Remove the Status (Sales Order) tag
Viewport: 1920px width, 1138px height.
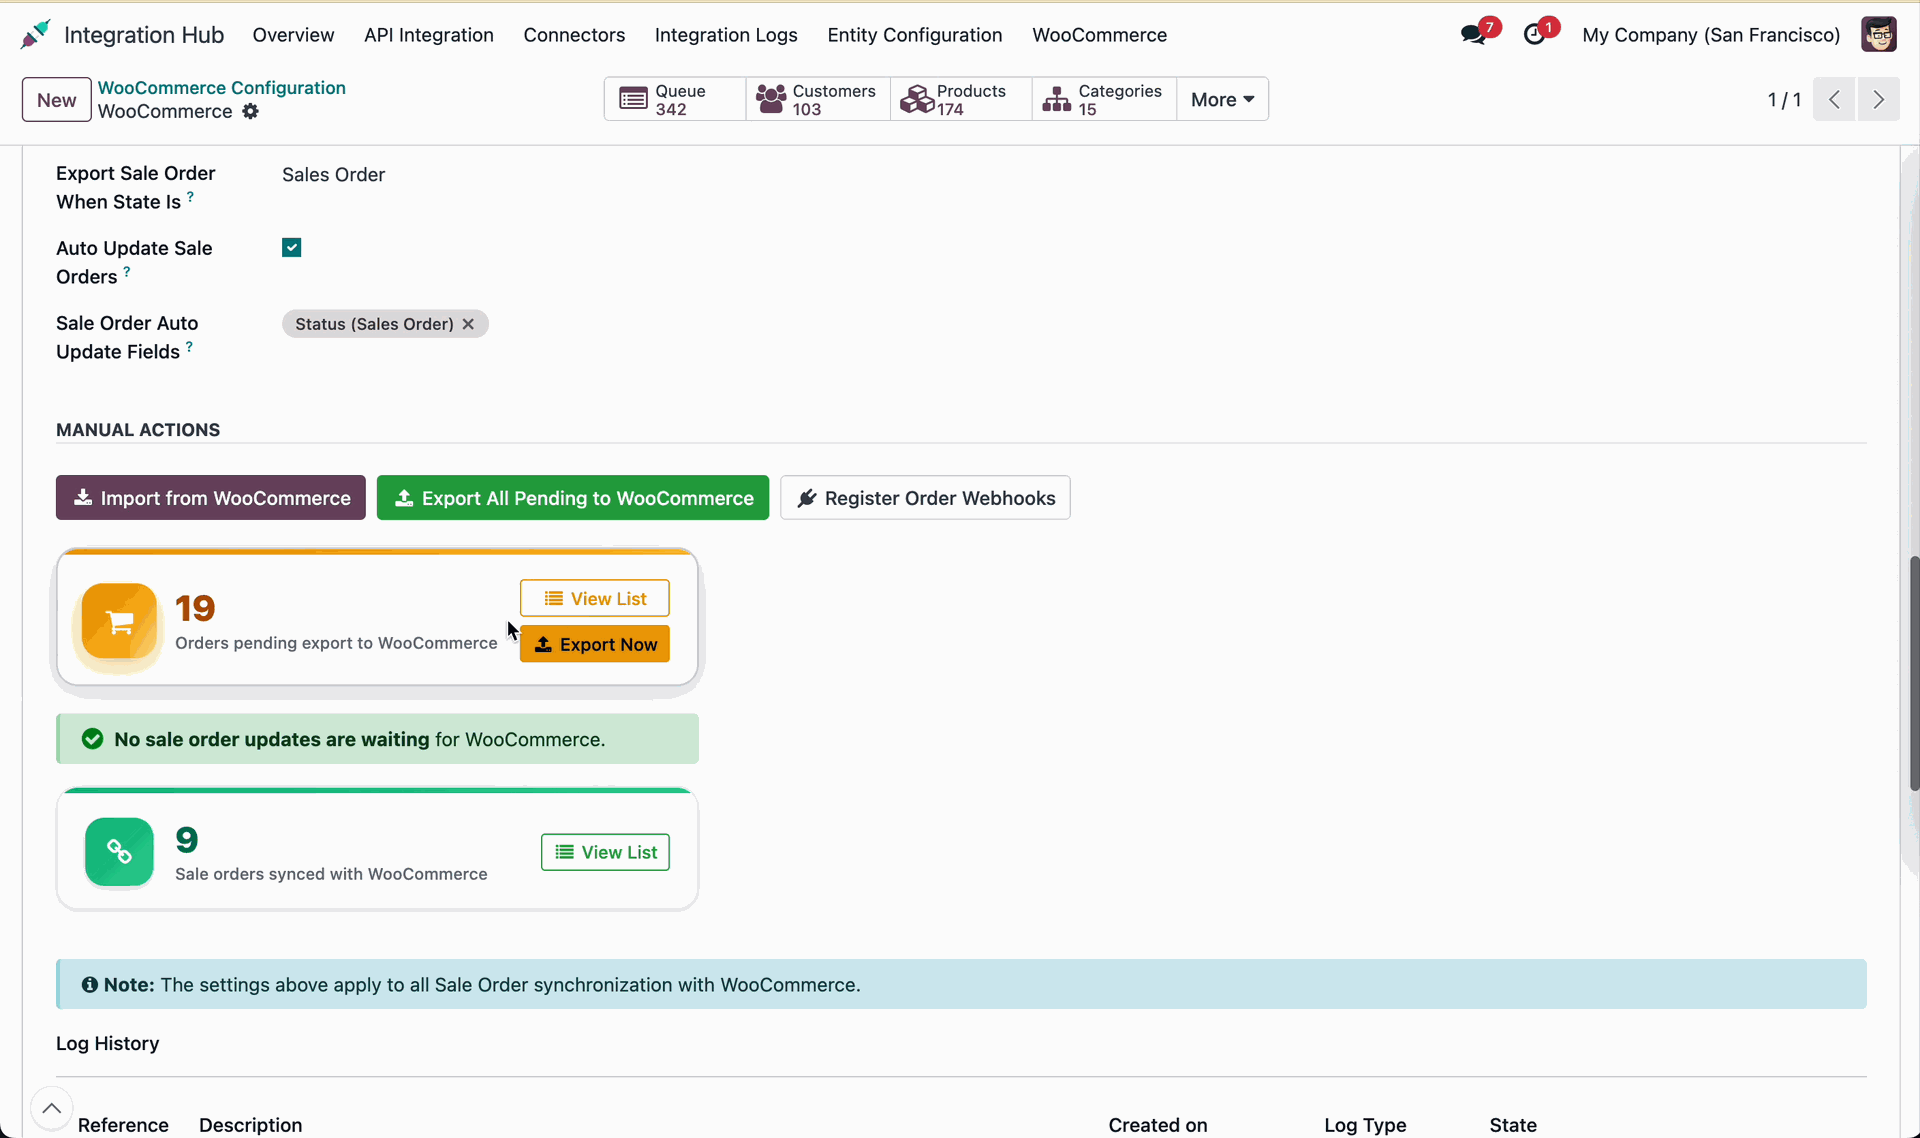coord(468,324)
